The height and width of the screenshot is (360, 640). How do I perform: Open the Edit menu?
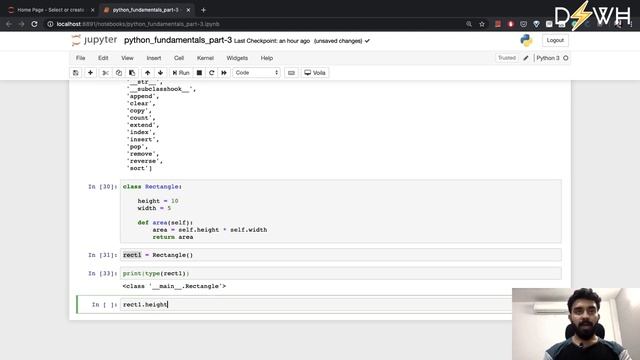[103, 58]
